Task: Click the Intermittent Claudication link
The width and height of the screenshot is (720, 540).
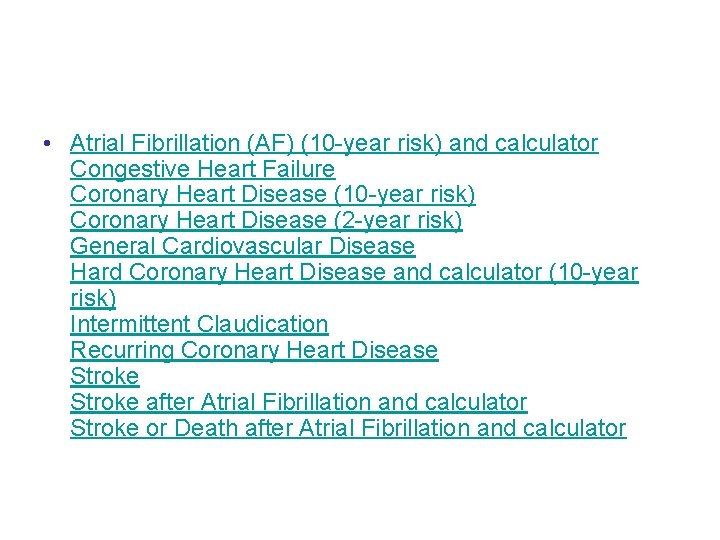Action: point(199,324)
